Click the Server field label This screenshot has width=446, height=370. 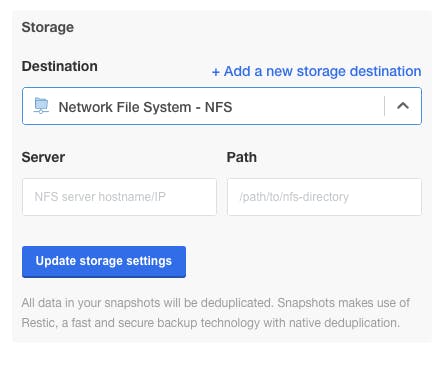(43, 157)
